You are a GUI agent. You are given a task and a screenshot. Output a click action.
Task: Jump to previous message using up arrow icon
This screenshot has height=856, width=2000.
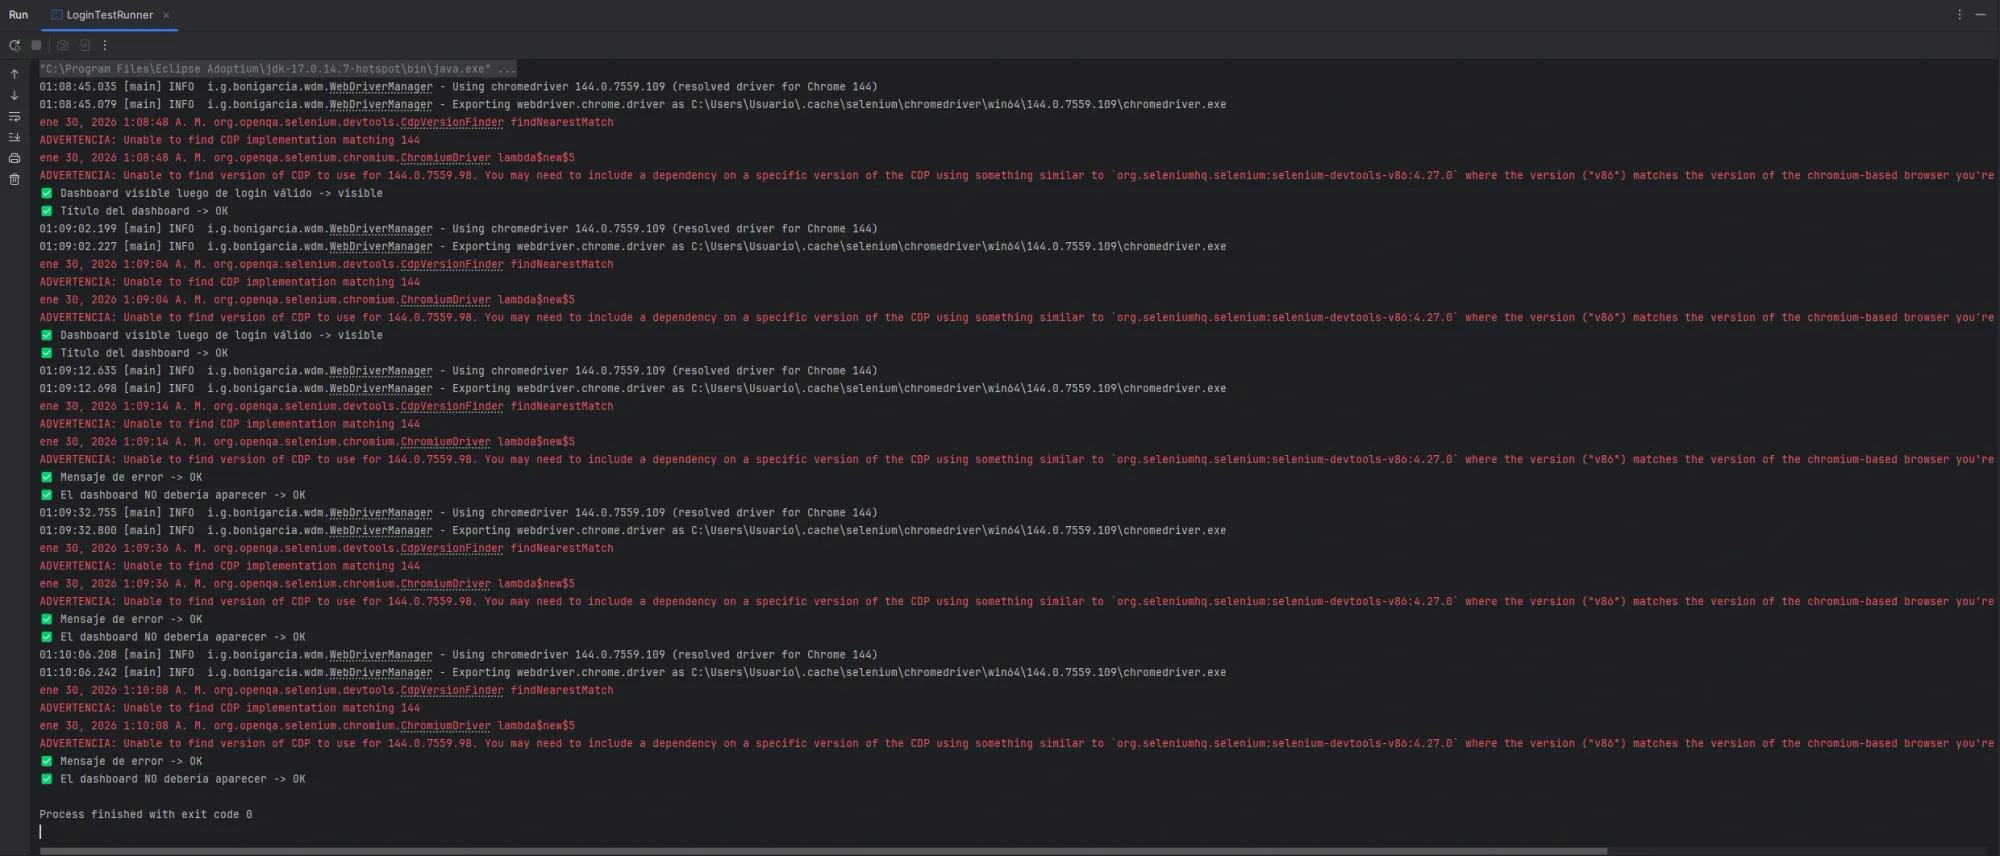coord(14,74)
